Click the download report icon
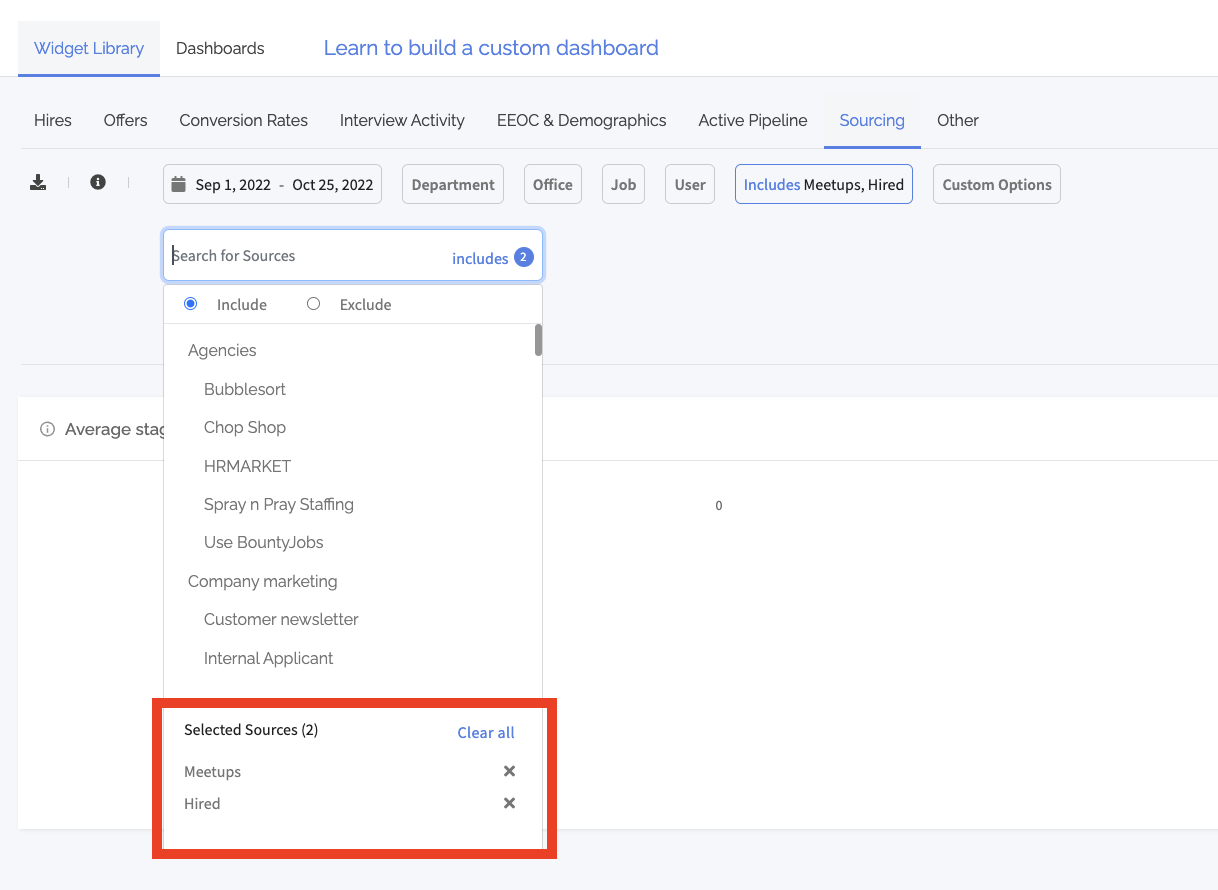Image resolution: width=1218 pixels, height=890 pixels. [38, 182]
